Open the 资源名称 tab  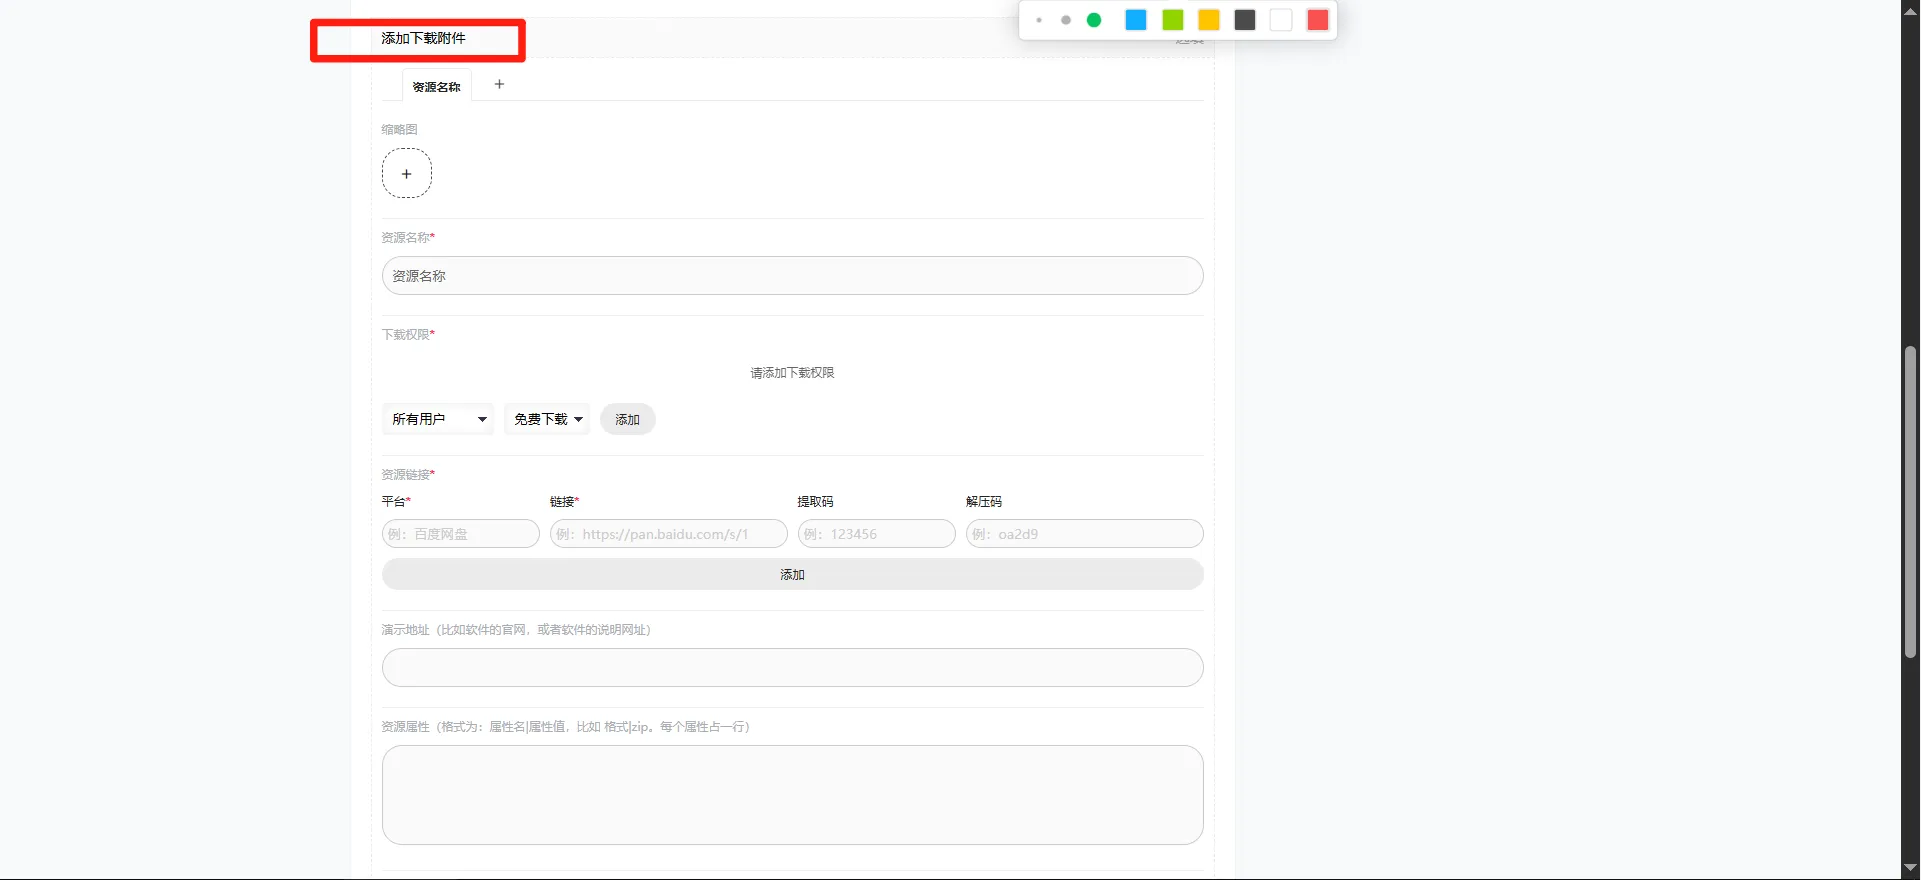tap(437, 87)
